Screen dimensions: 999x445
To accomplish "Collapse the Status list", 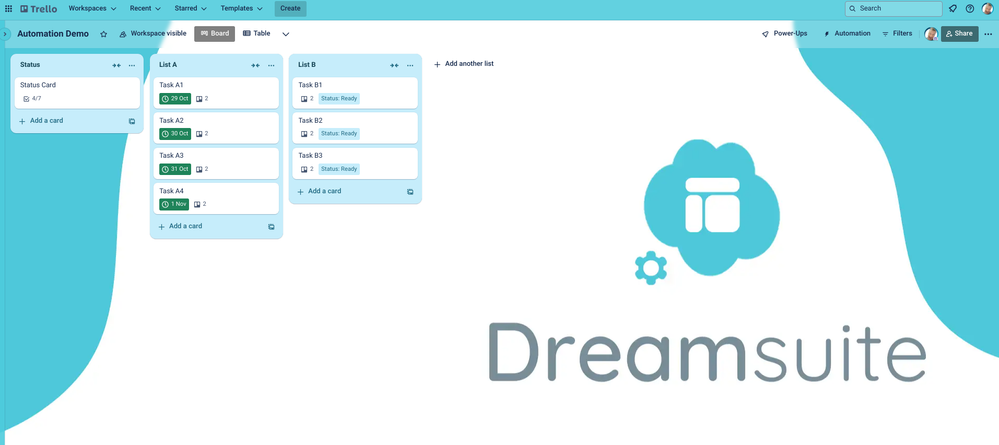I will (x=117, y=65).
